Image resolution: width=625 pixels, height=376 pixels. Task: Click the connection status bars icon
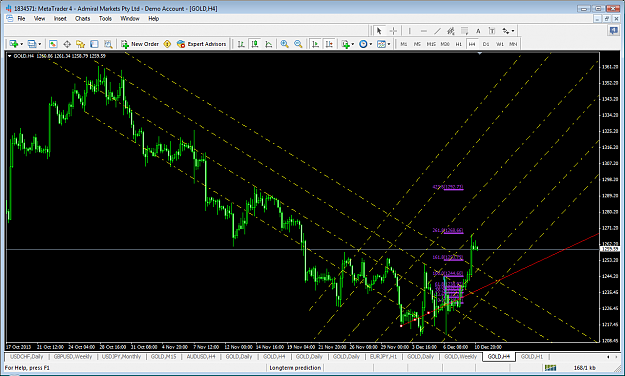pyautogui.click(x=550, y=368)
